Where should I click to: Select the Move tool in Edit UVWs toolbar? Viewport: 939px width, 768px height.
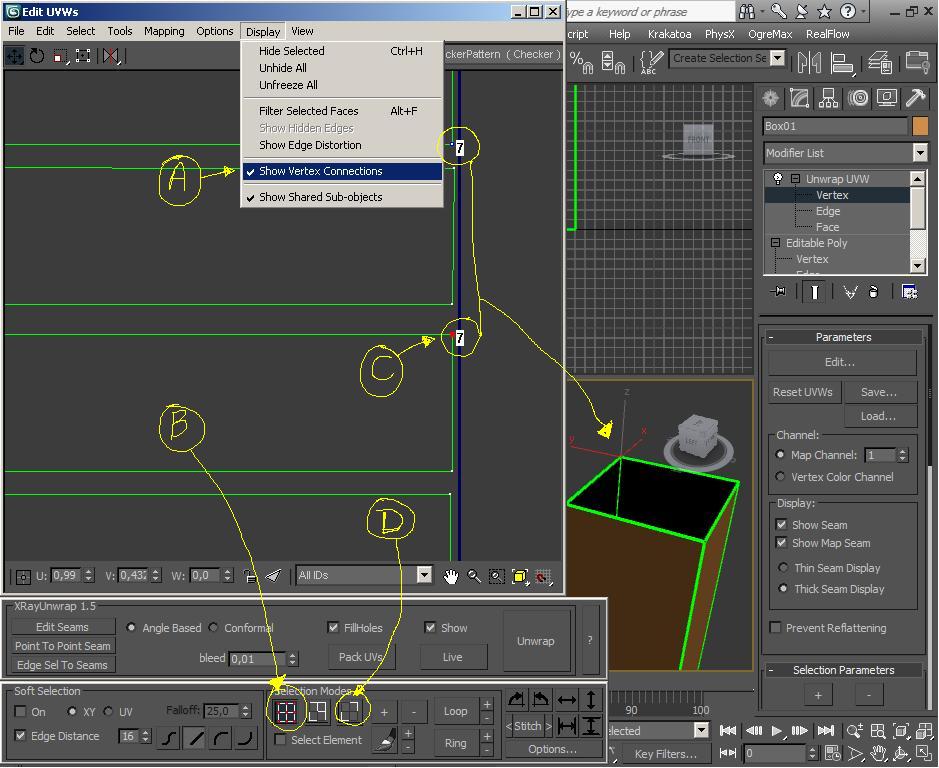pyautogui.click(x=14, y=56)
